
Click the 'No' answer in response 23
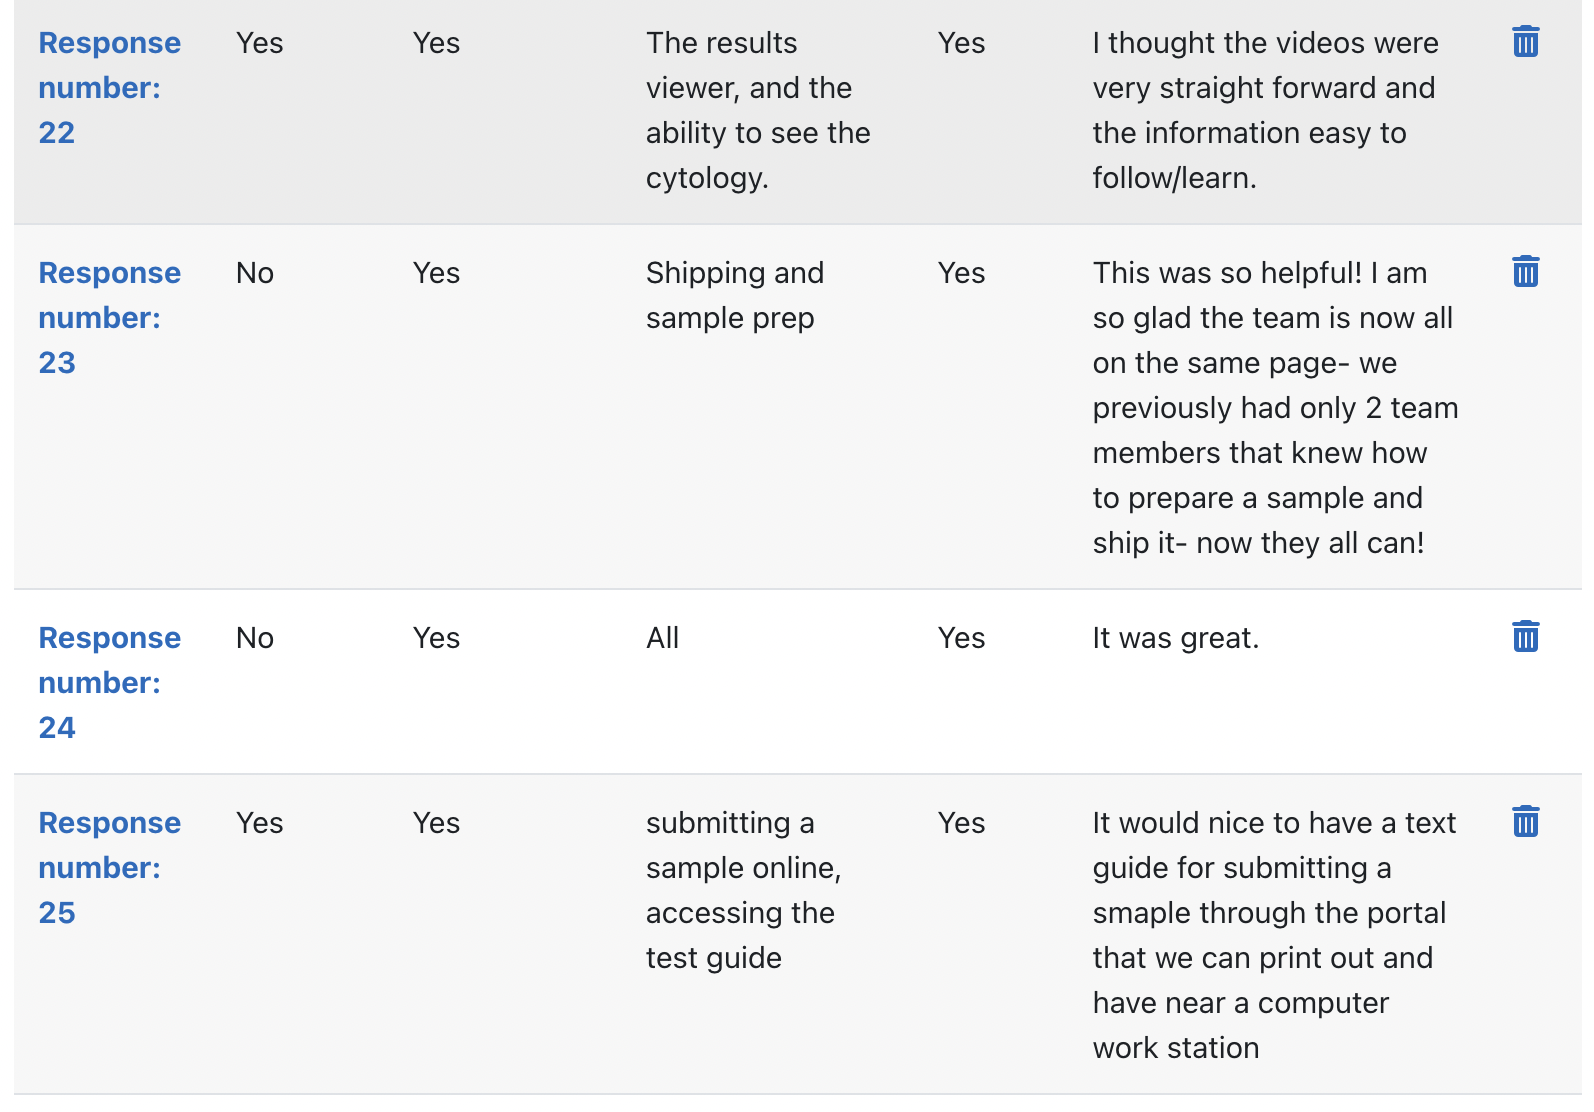(255, 273)
